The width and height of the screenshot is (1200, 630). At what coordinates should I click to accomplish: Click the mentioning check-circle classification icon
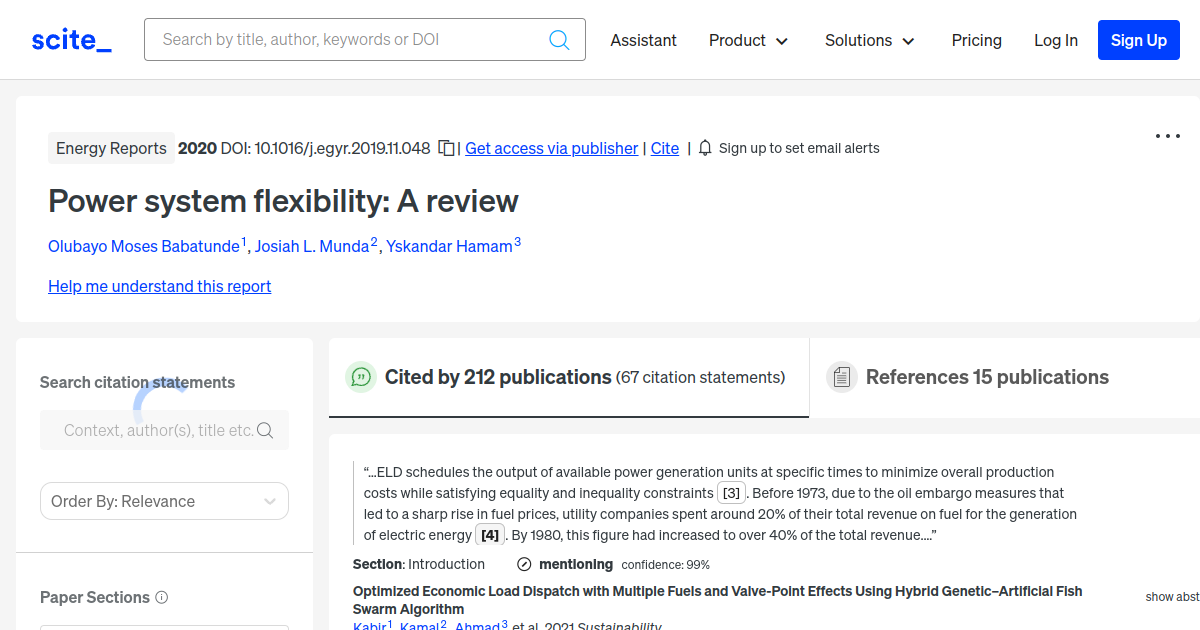coord(524,564)
